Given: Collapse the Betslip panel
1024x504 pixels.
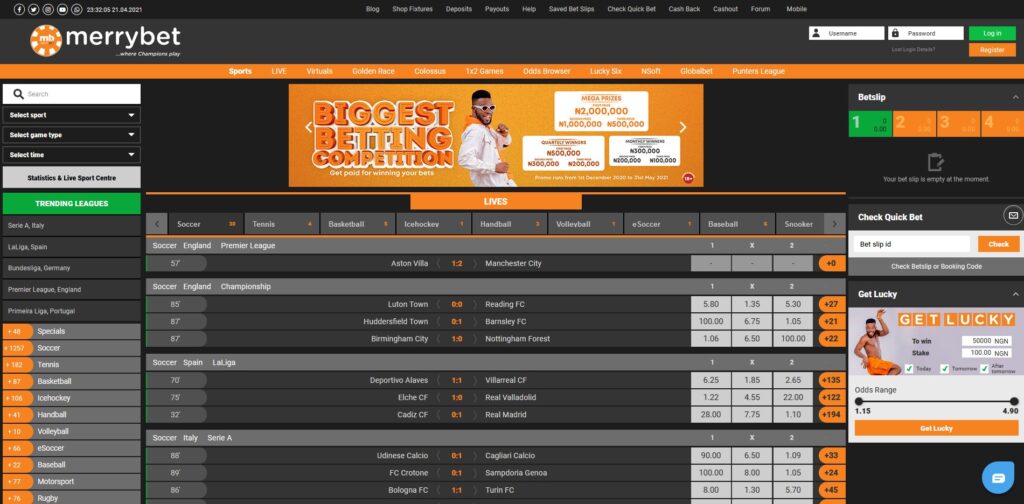Looking at the screenshot, I should [x=1016, y=97].
